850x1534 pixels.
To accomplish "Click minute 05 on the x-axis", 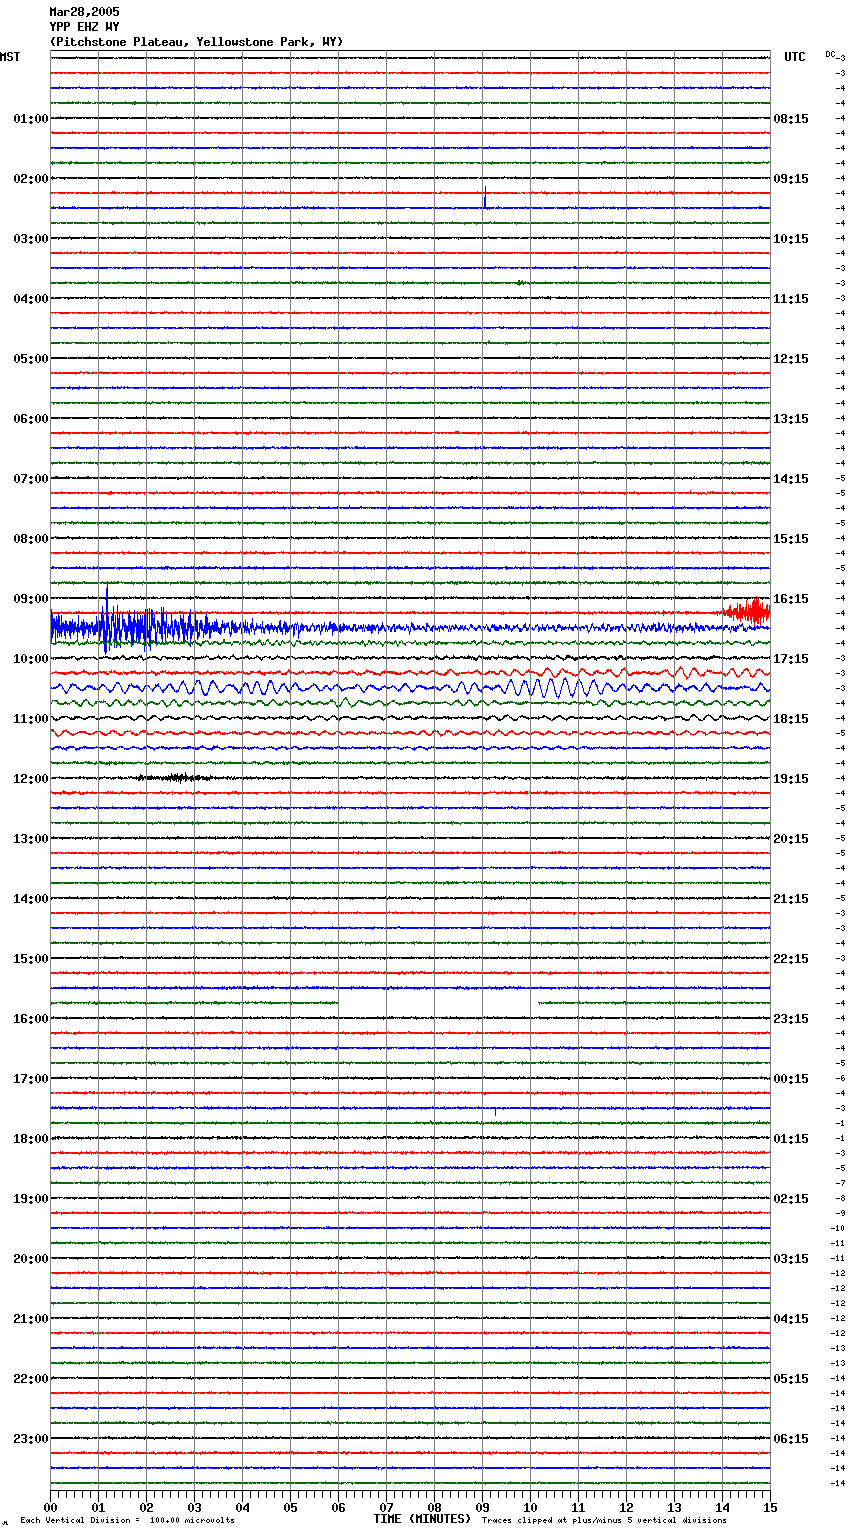I will 290,1507.
